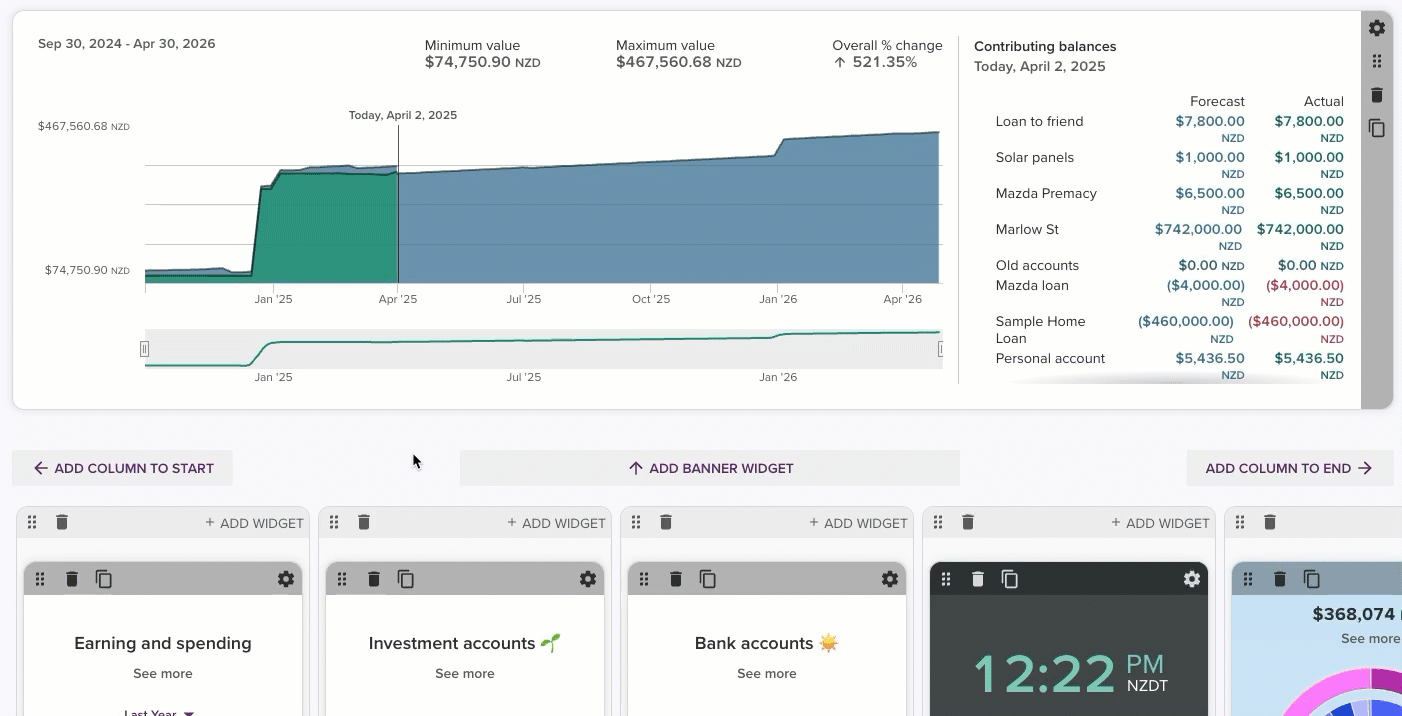The width and height of the screenshot is (1402, 716).
Task: Delete the first dashboard column
Action: (62, 522)
